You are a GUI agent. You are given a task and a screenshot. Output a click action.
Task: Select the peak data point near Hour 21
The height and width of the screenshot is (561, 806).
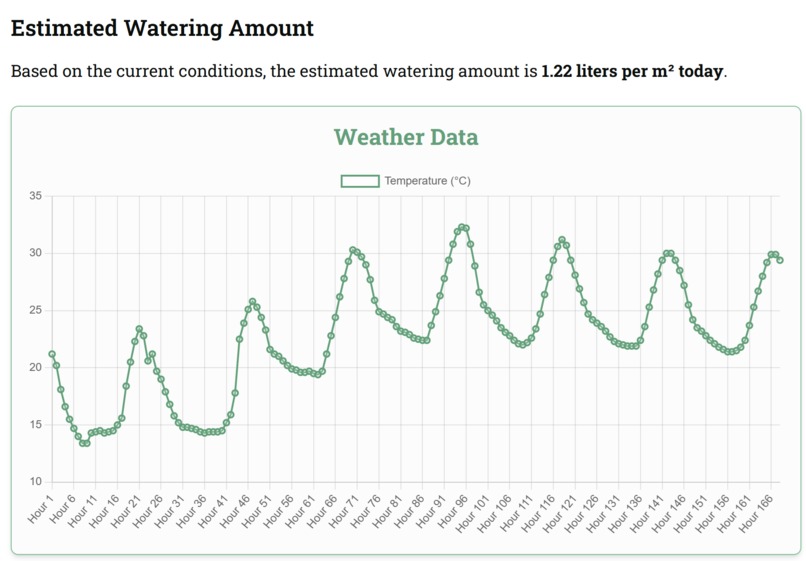pos(139,329)
